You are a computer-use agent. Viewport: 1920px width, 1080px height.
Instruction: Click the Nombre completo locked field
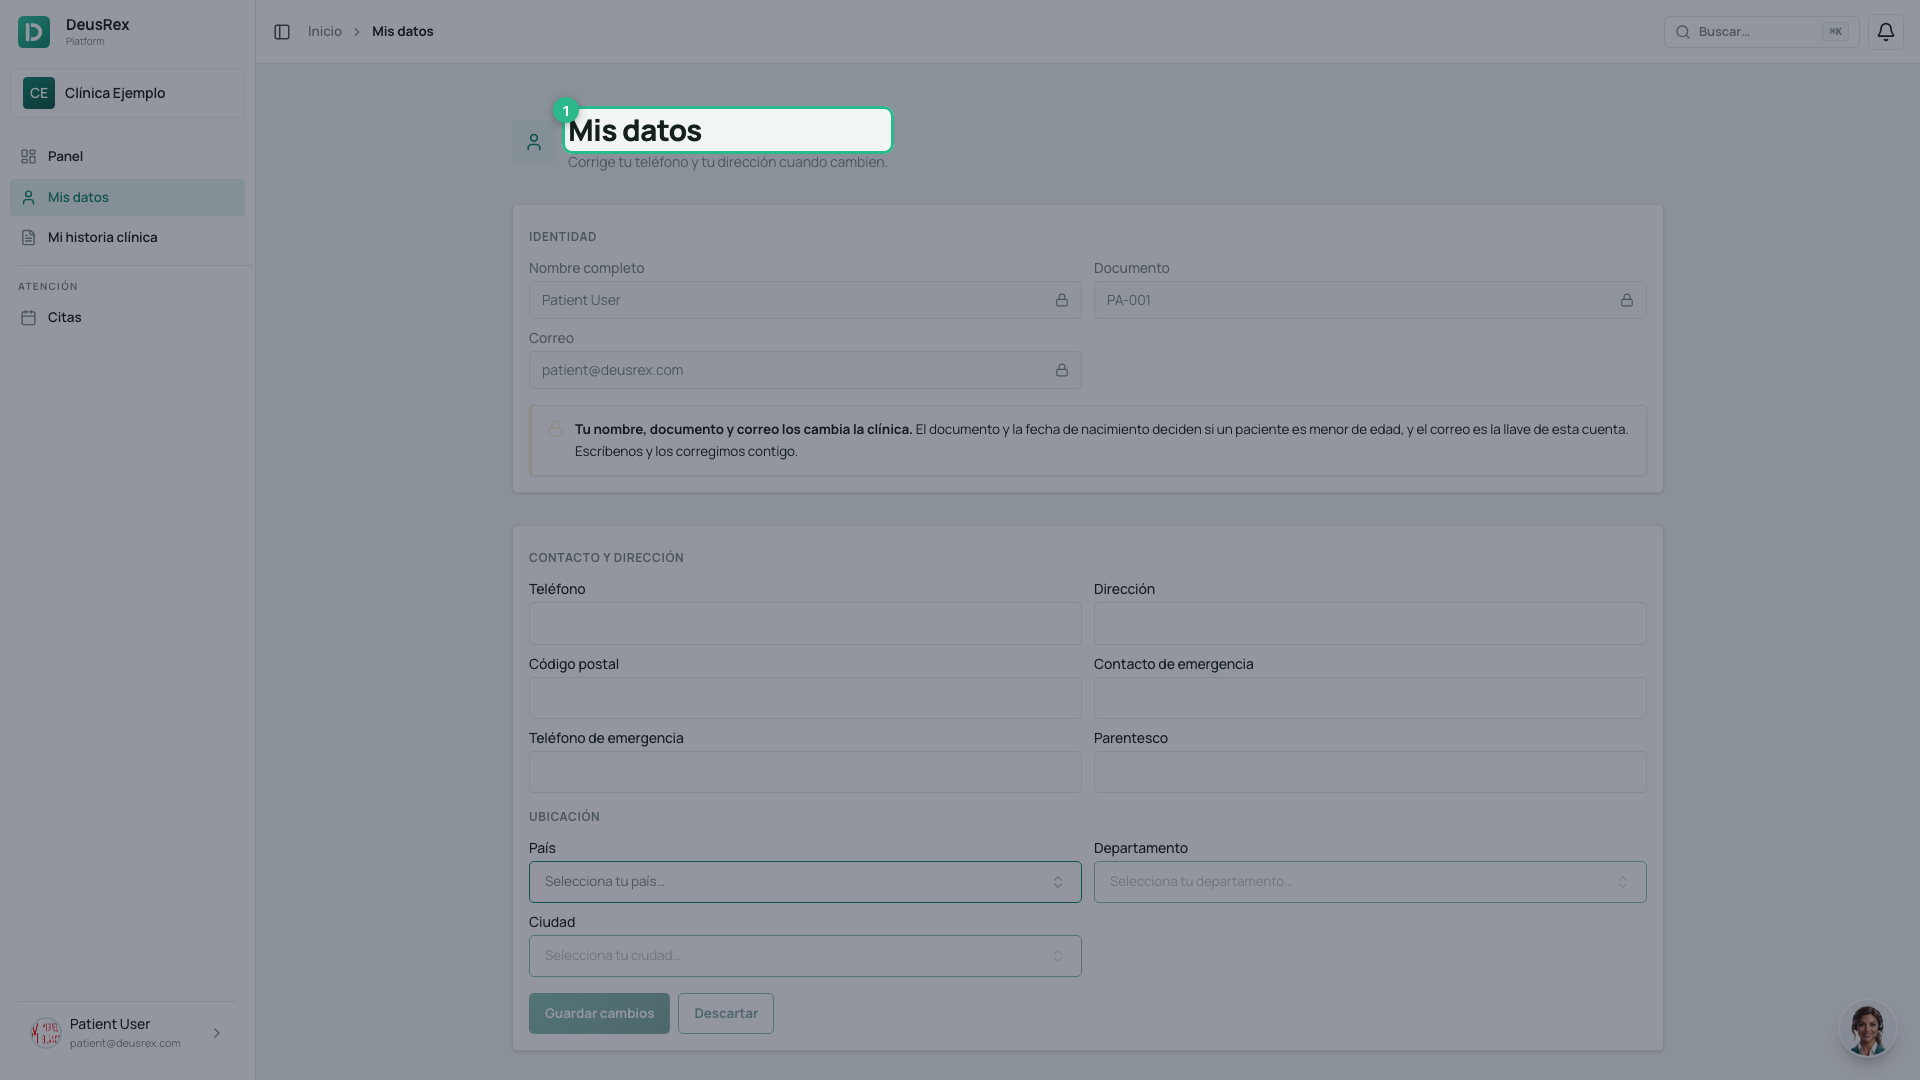[805, 300]
